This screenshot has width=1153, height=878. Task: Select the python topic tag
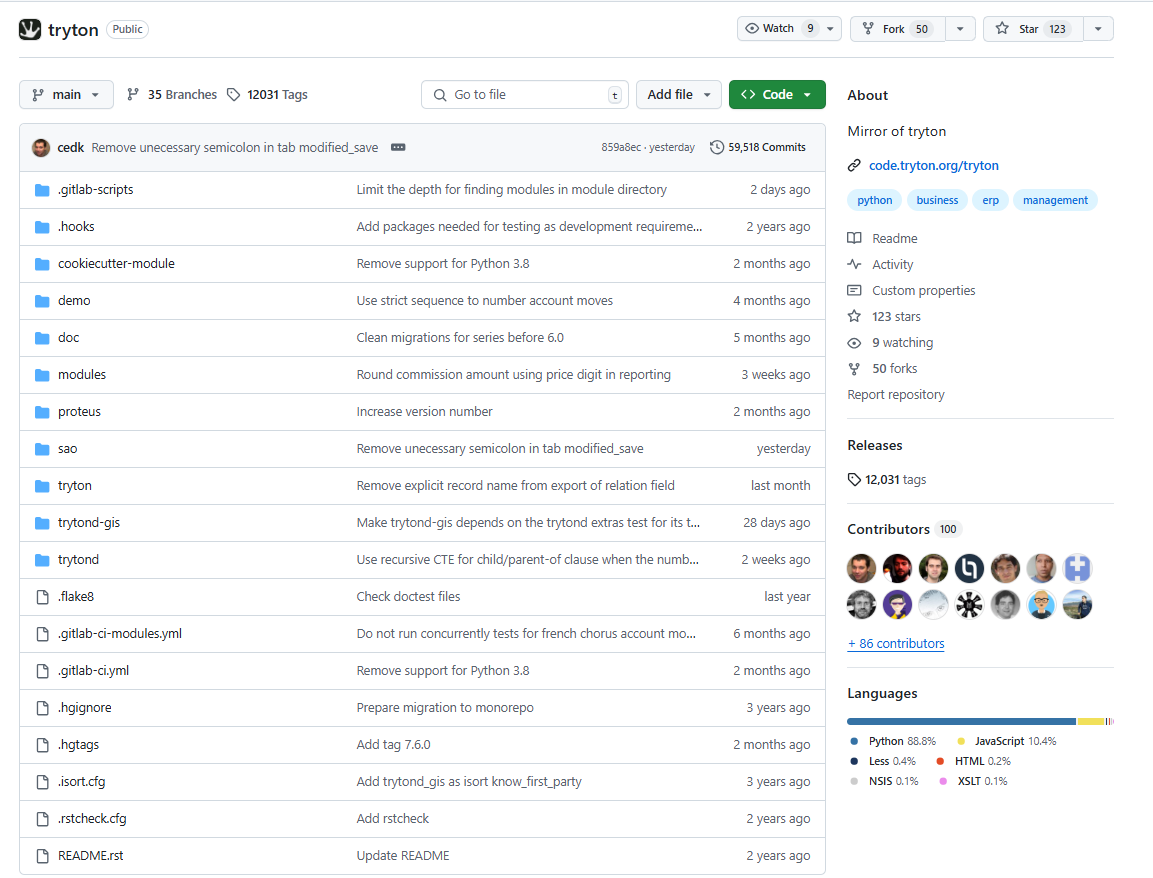coord(874,200)
